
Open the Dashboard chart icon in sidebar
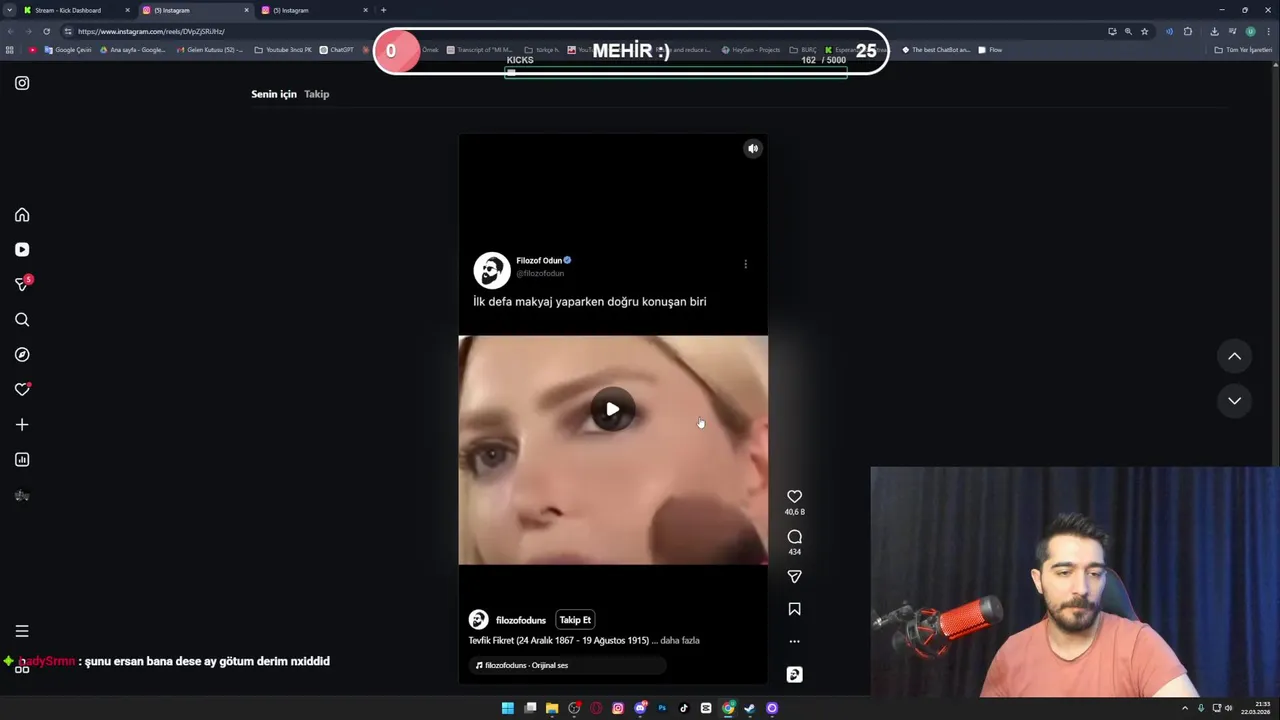22,460
